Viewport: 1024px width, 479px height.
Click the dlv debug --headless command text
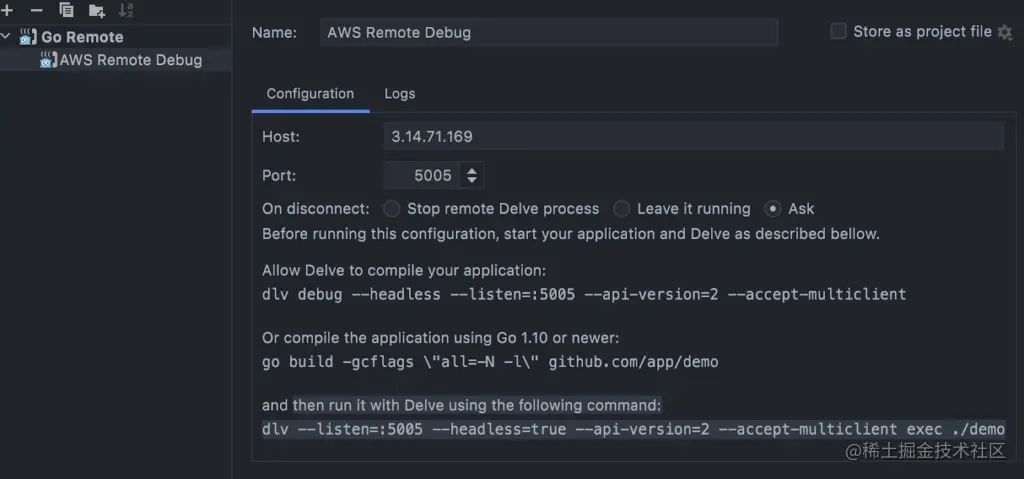pyautogui.click(x=584, y=294)
